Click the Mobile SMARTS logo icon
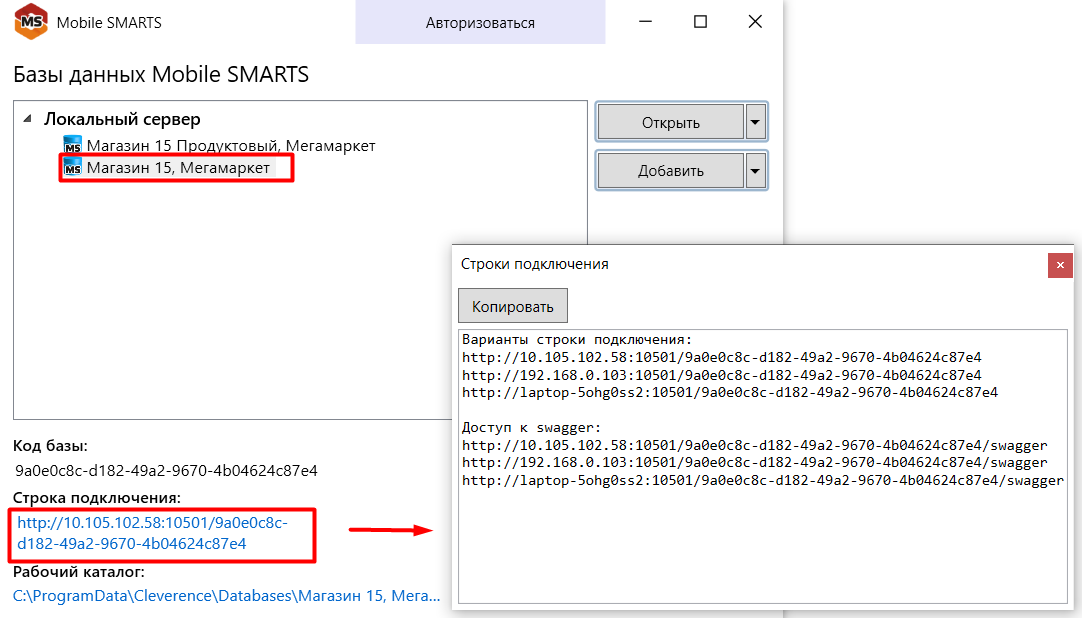 tap(31, 21)
